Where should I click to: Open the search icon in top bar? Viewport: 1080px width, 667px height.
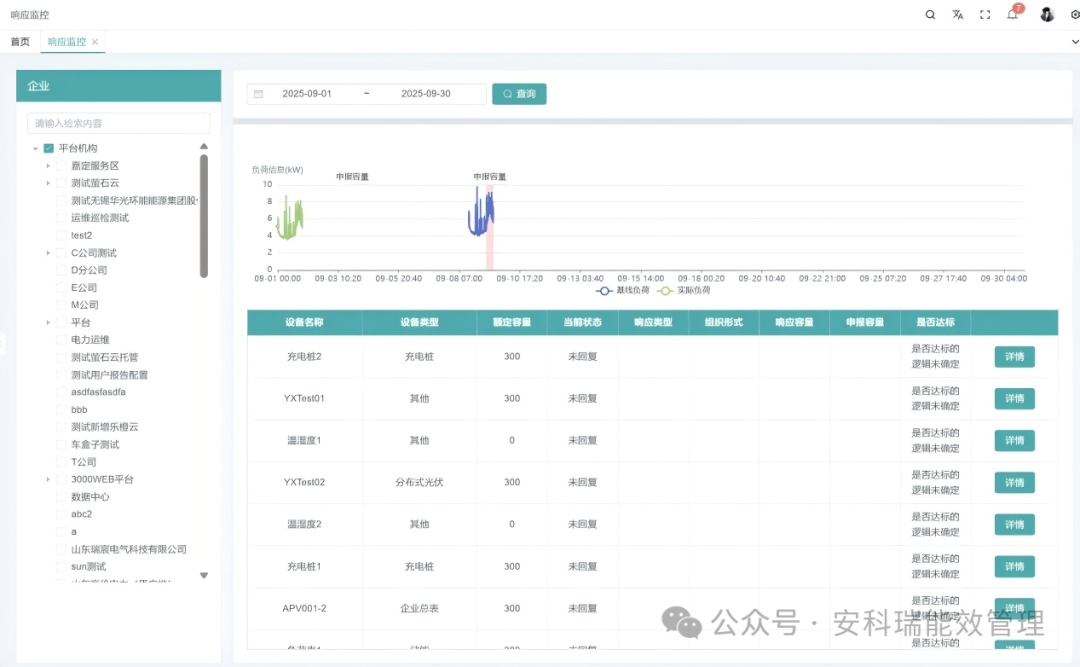930,14
